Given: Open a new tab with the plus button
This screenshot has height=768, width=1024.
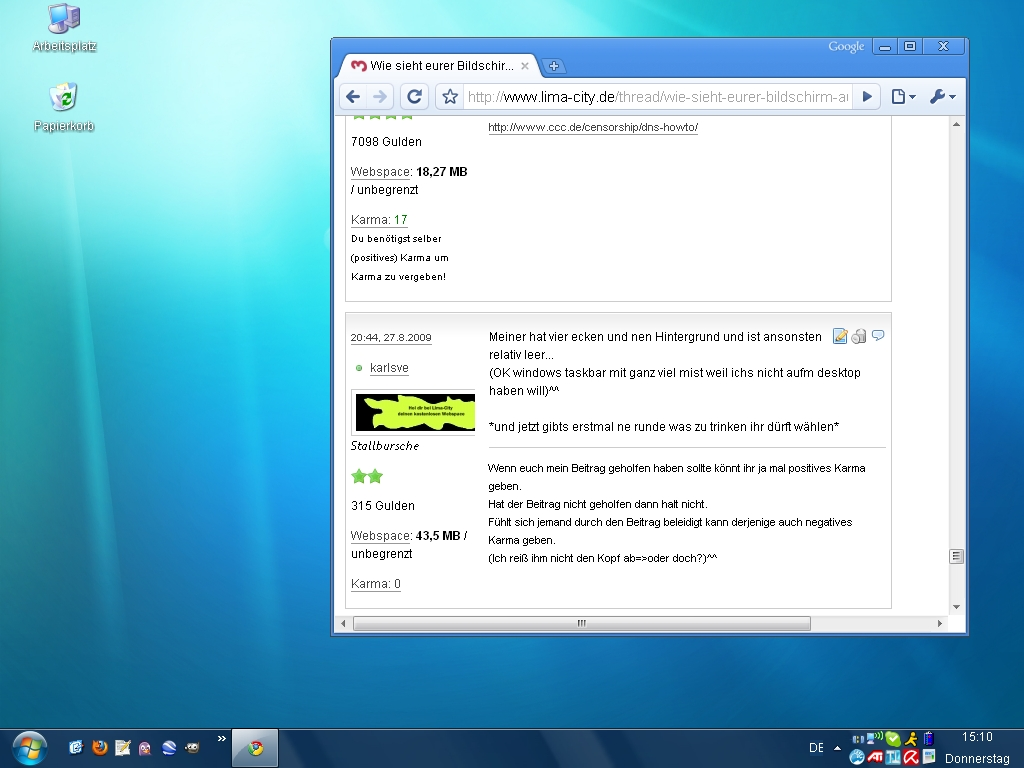Looking at the screenshot, I should [554, 66].
